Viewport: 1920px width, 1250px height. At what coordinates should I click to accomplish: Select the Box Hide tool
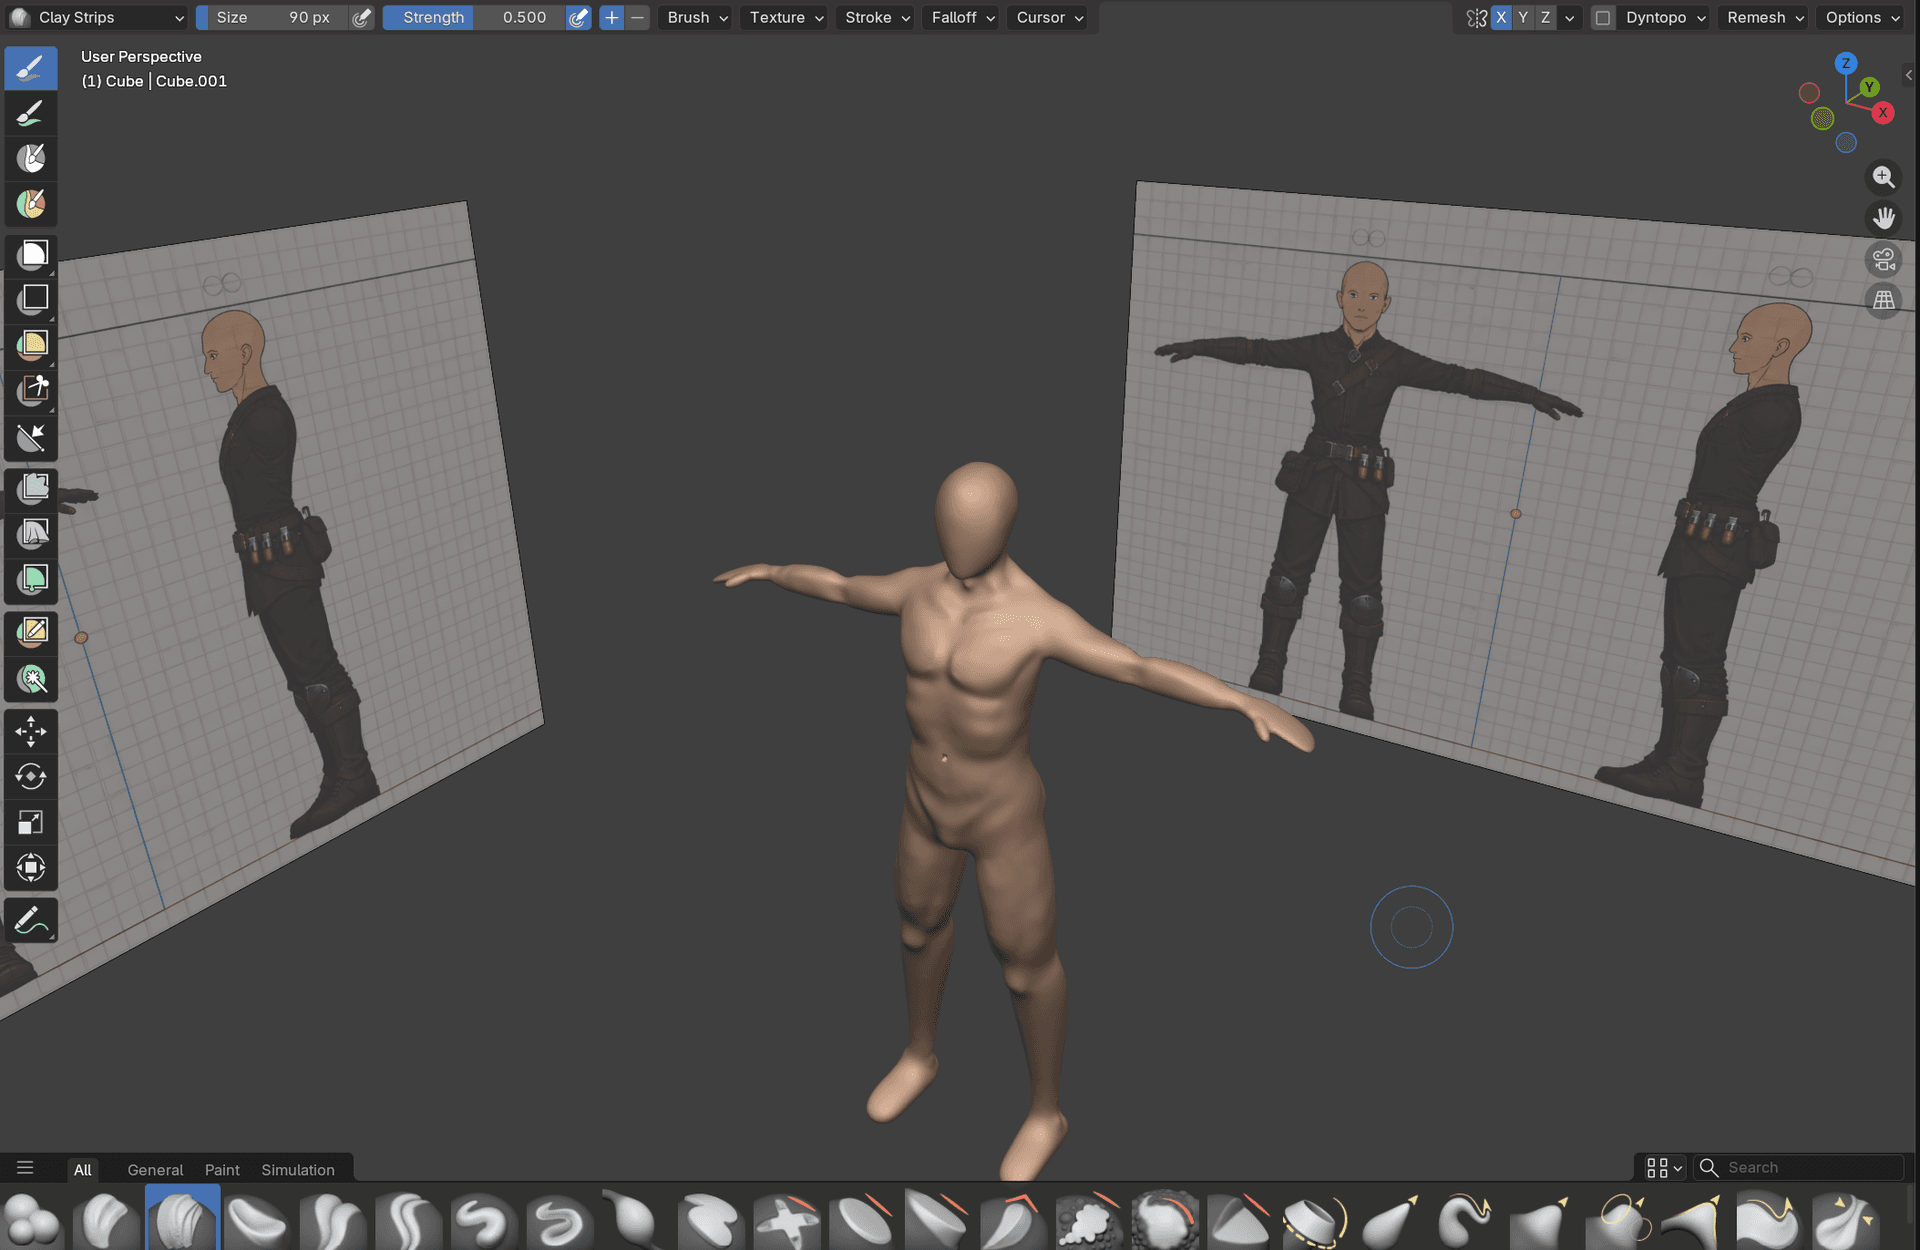pyautogui.click(x=31, y=298)
